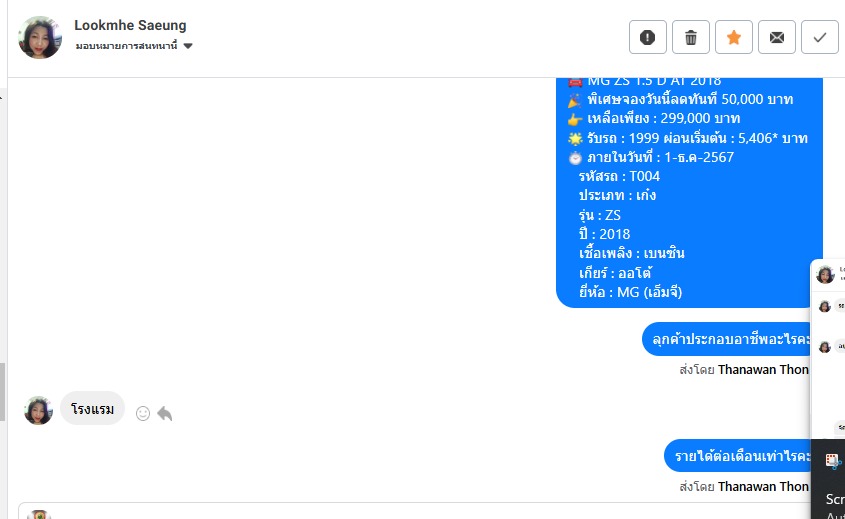
Task: React with emoji to โรงแรม message
Action: click(x=143, y=413)
